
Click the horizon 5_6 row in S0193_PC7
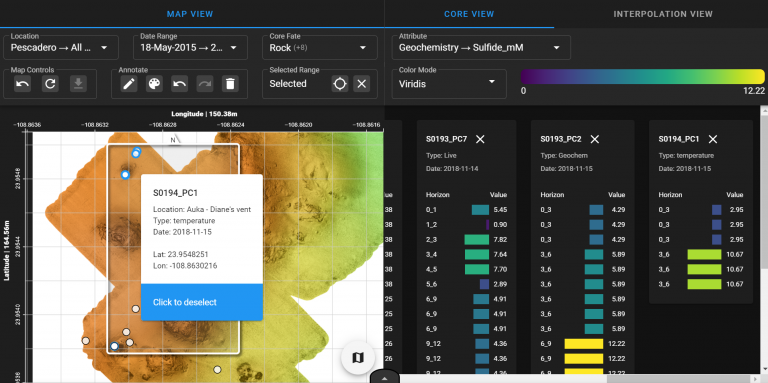point(466,284)
